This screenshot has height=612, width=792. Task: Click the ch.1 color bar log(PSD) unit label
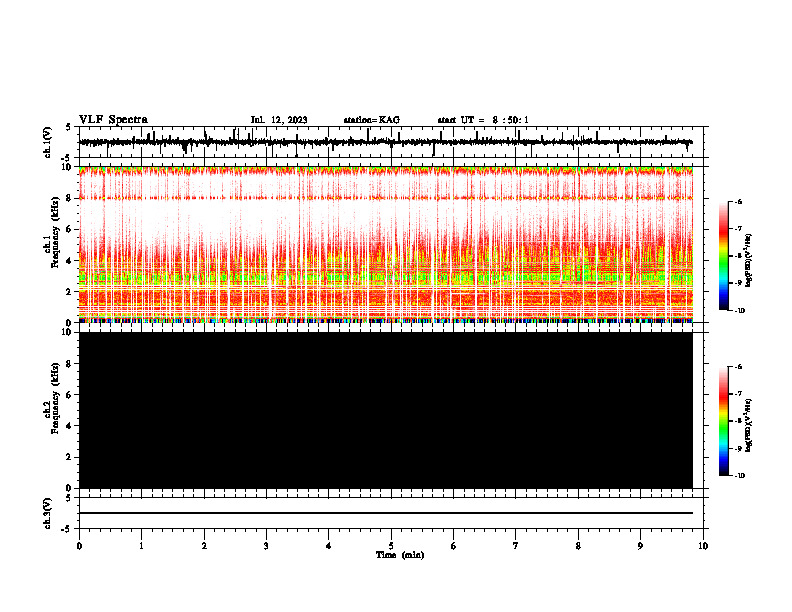point(749,260)
